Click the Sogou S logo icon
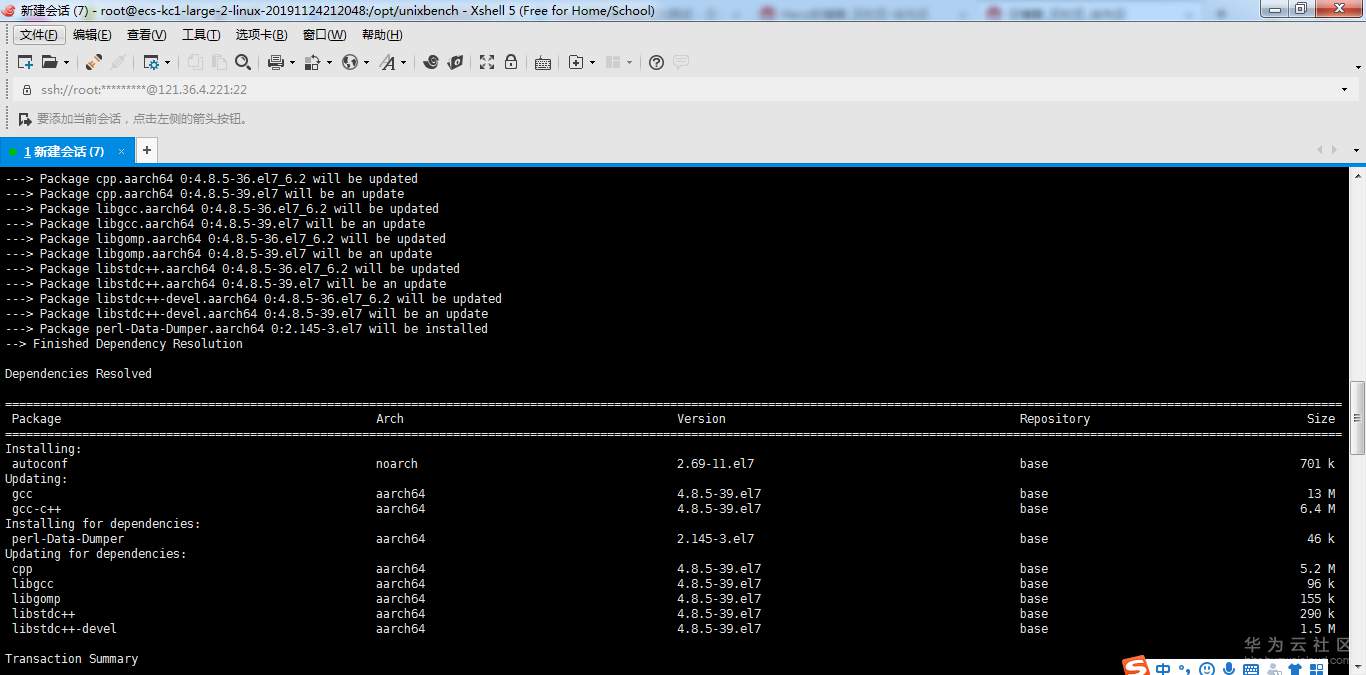 1135,666
